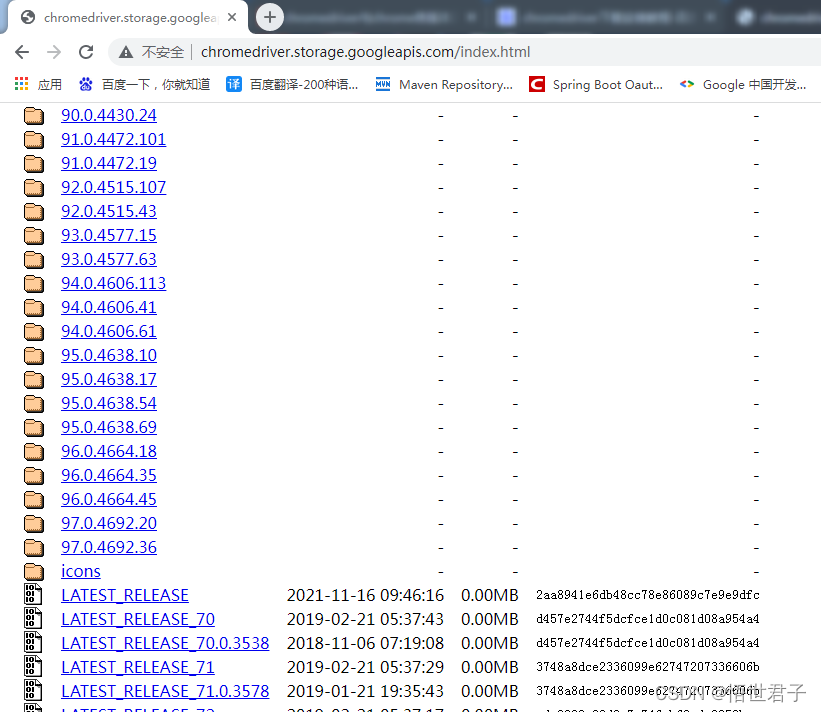Viewport: 821px width, 712px height.
Task: Close the chromedriver.storage.googleapis tab
Action: pyautogui.click(x=232, y=17)
